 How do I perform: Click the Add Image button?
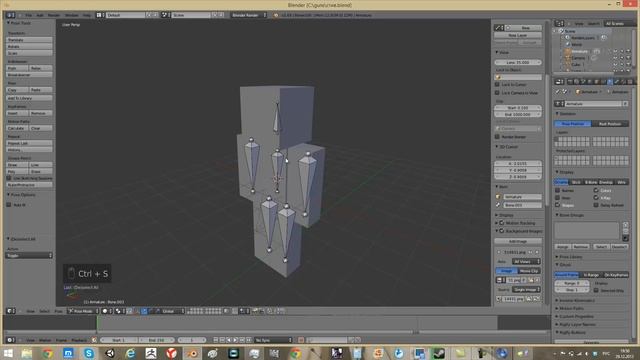(518, 241)
